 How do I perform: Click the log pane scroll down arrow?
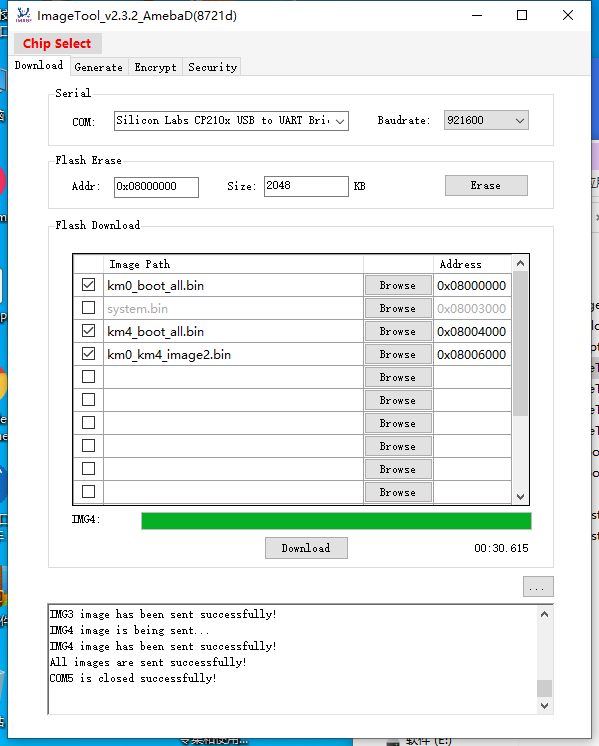(545, 706)
